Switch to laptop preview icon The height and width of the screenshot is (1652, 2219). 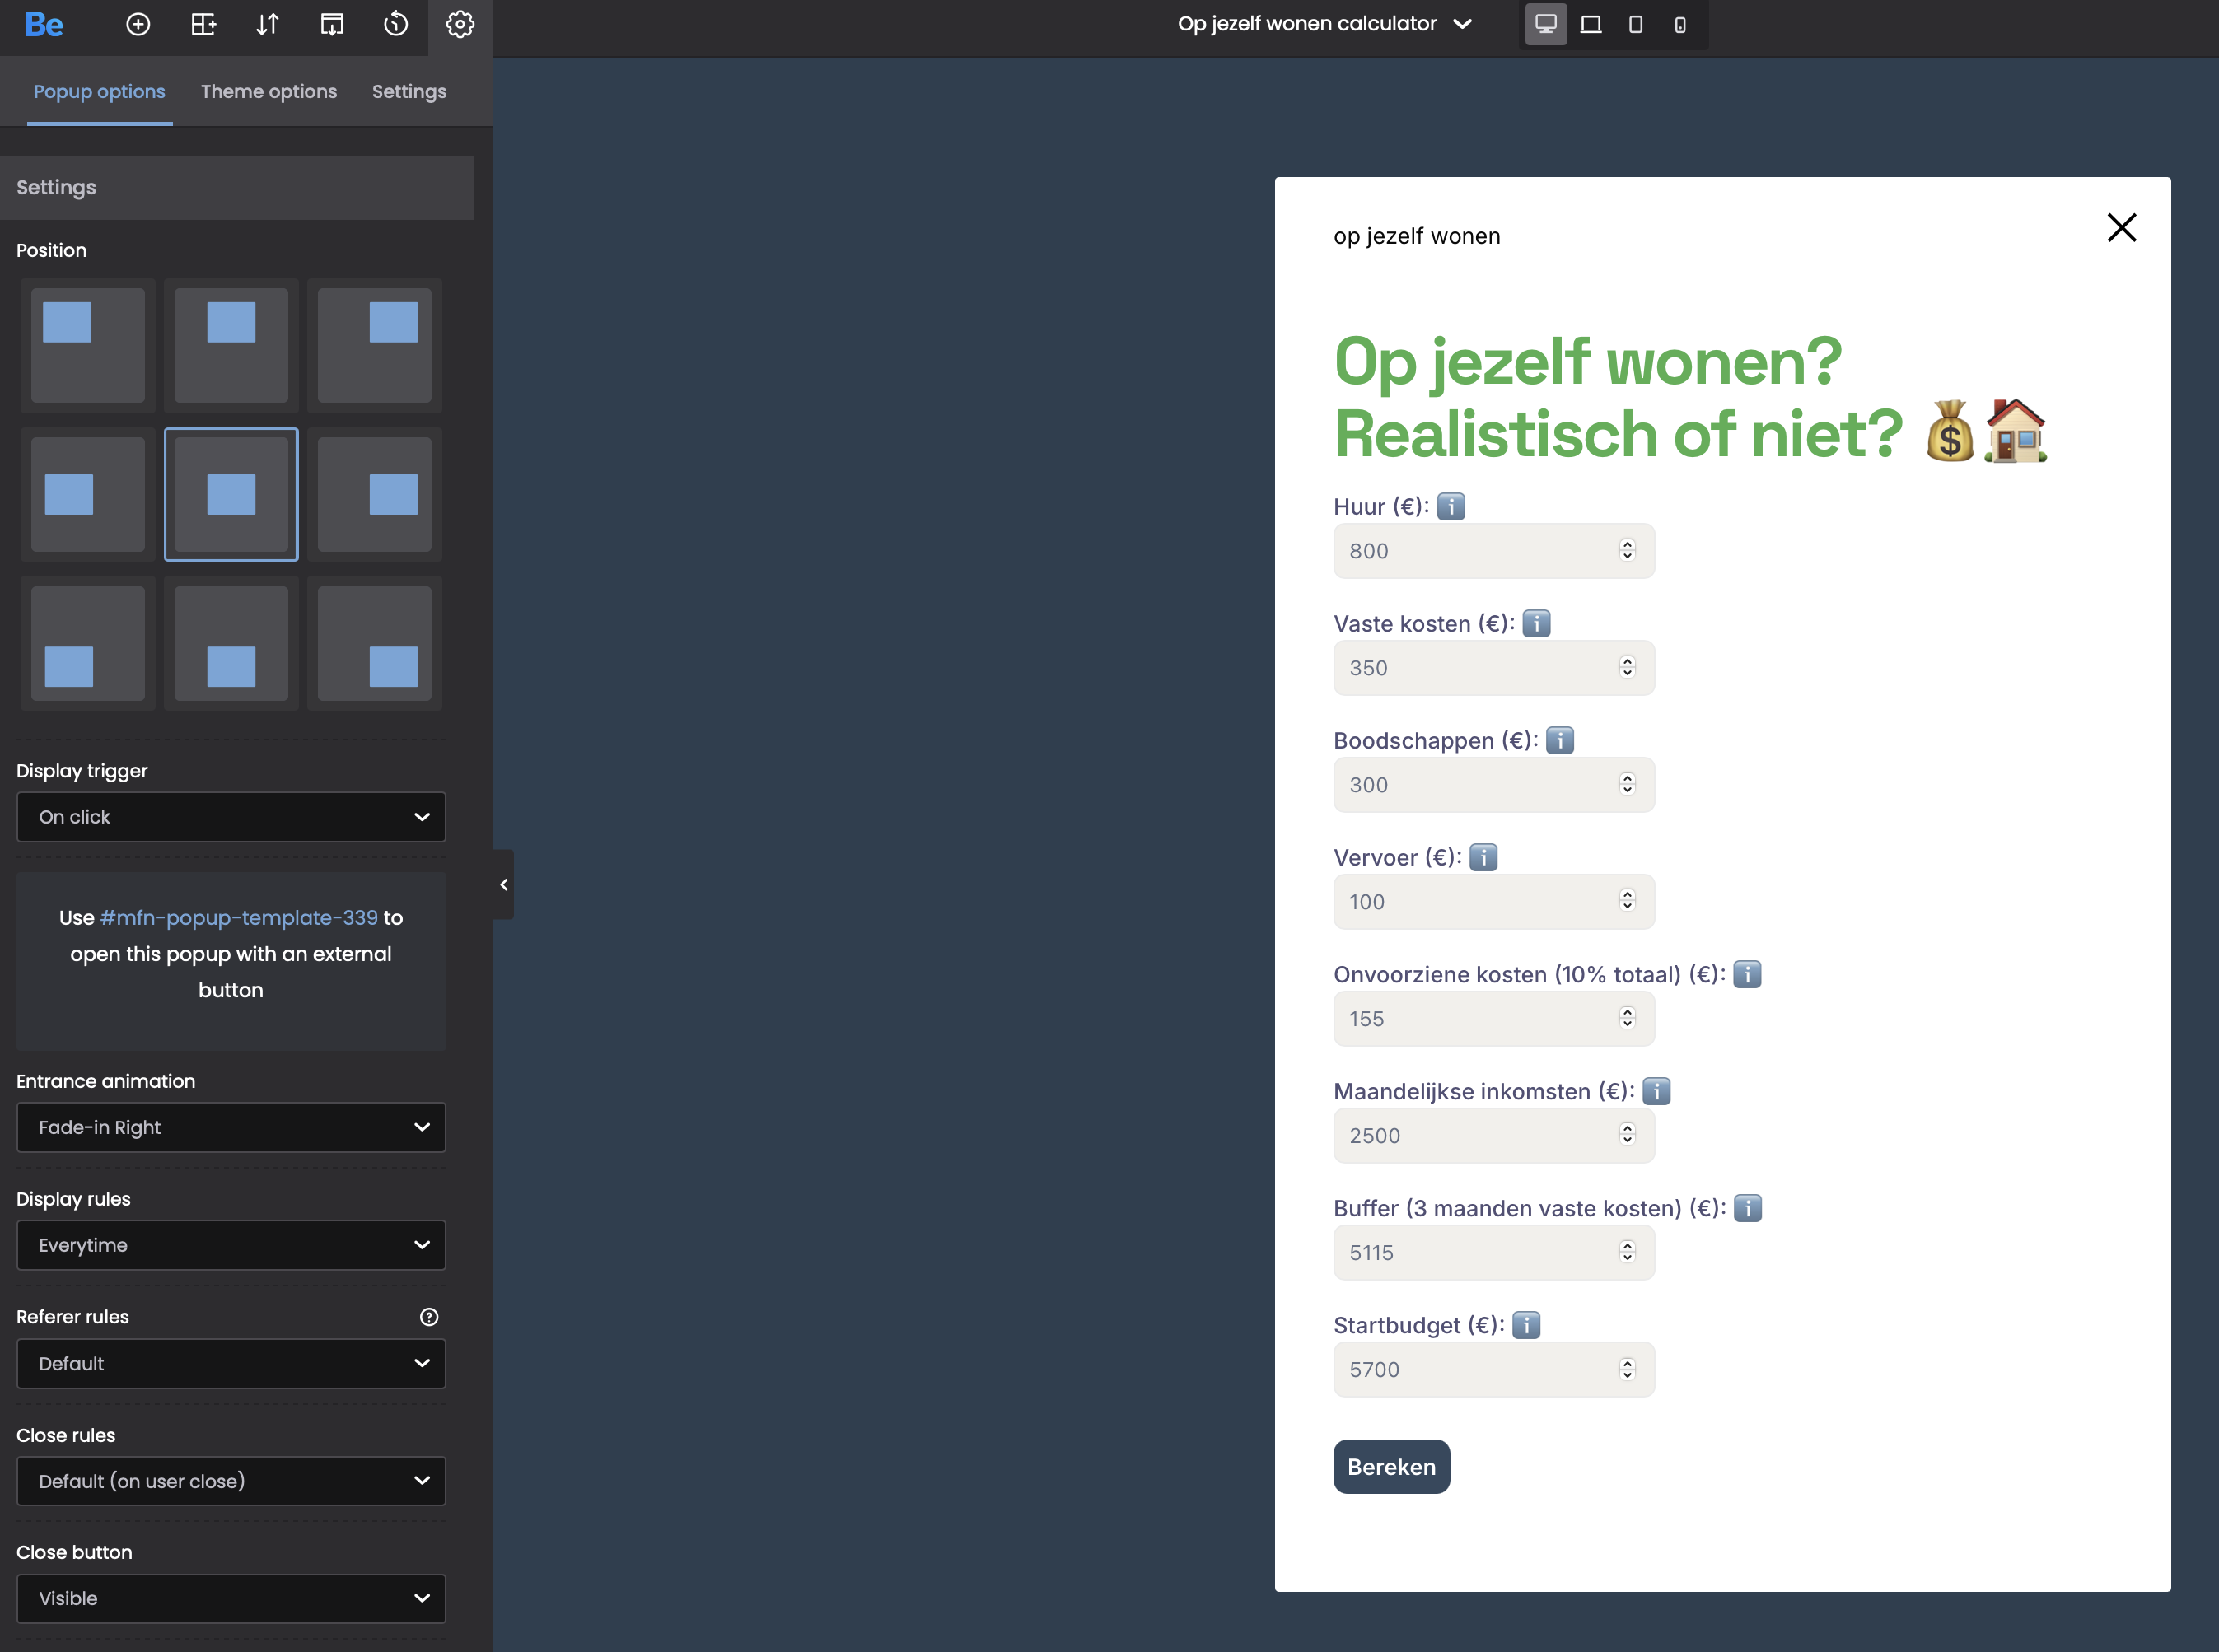point(1591,24)
